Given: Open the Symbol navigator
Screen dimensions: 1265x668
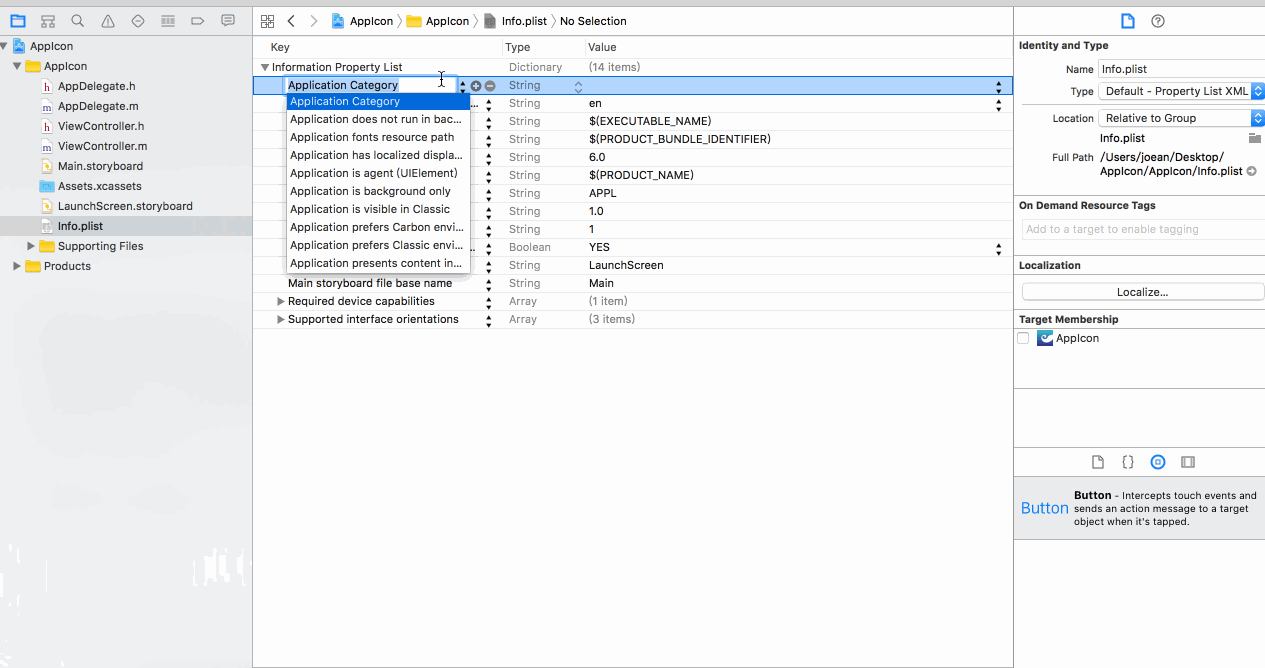Looking at the screenshot, I should (47, 20).
